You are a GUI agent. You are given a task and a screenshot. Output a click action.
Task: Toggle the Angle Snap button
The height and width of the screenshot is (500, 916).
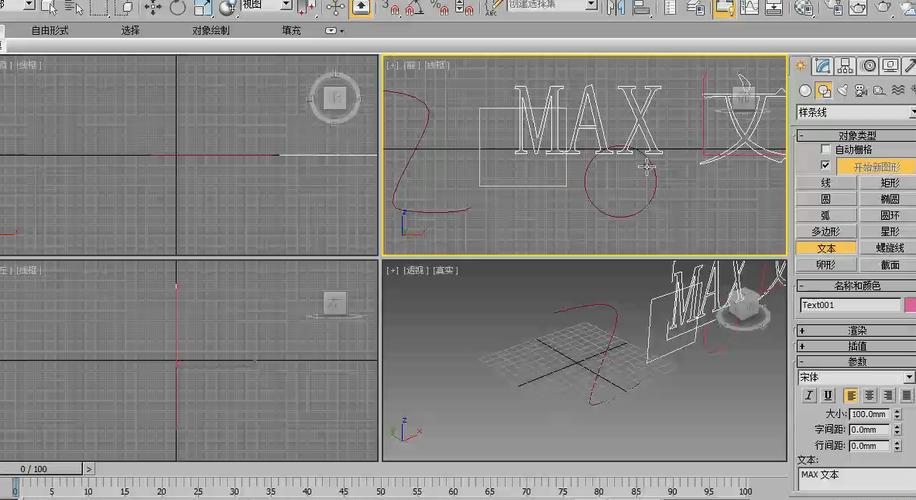coord(414,7)
